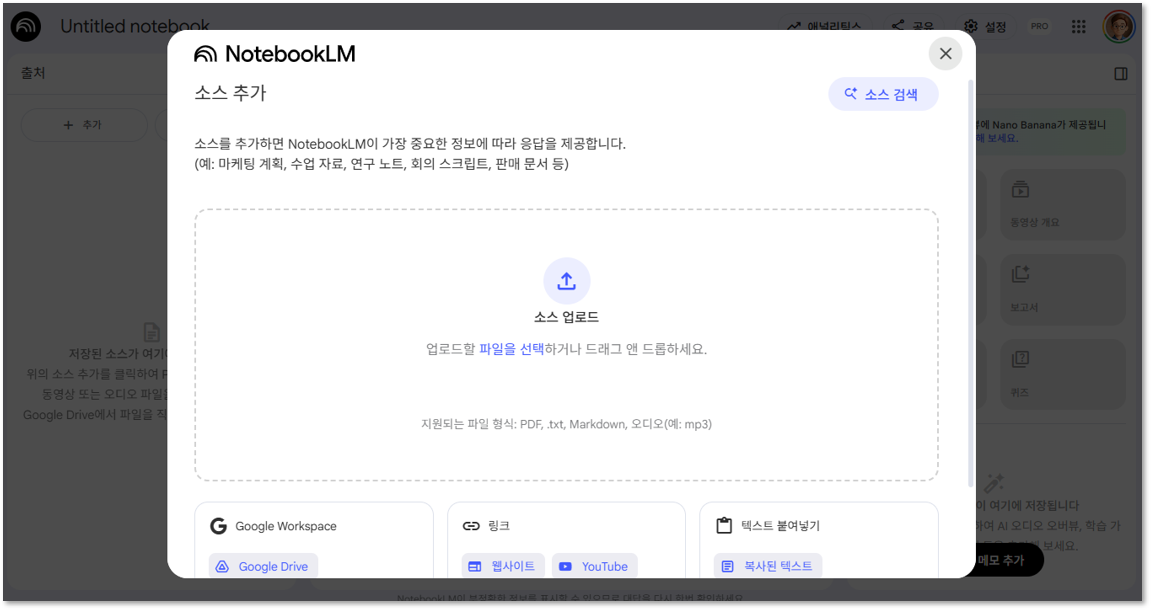The width and height of the screenshot is (1151, 610).
Task: Click the NotebookLM logo in dialog
Action: (x=275, y=54)
